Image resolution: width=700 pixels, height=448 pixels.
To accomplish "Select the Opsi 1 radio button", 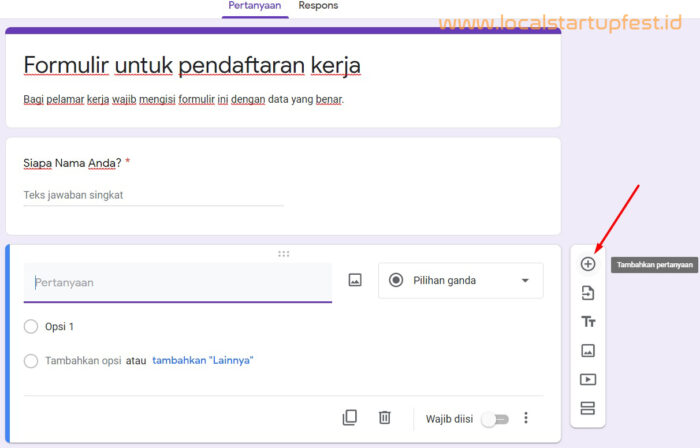I will pyautogui.click(x=31, y=327).
